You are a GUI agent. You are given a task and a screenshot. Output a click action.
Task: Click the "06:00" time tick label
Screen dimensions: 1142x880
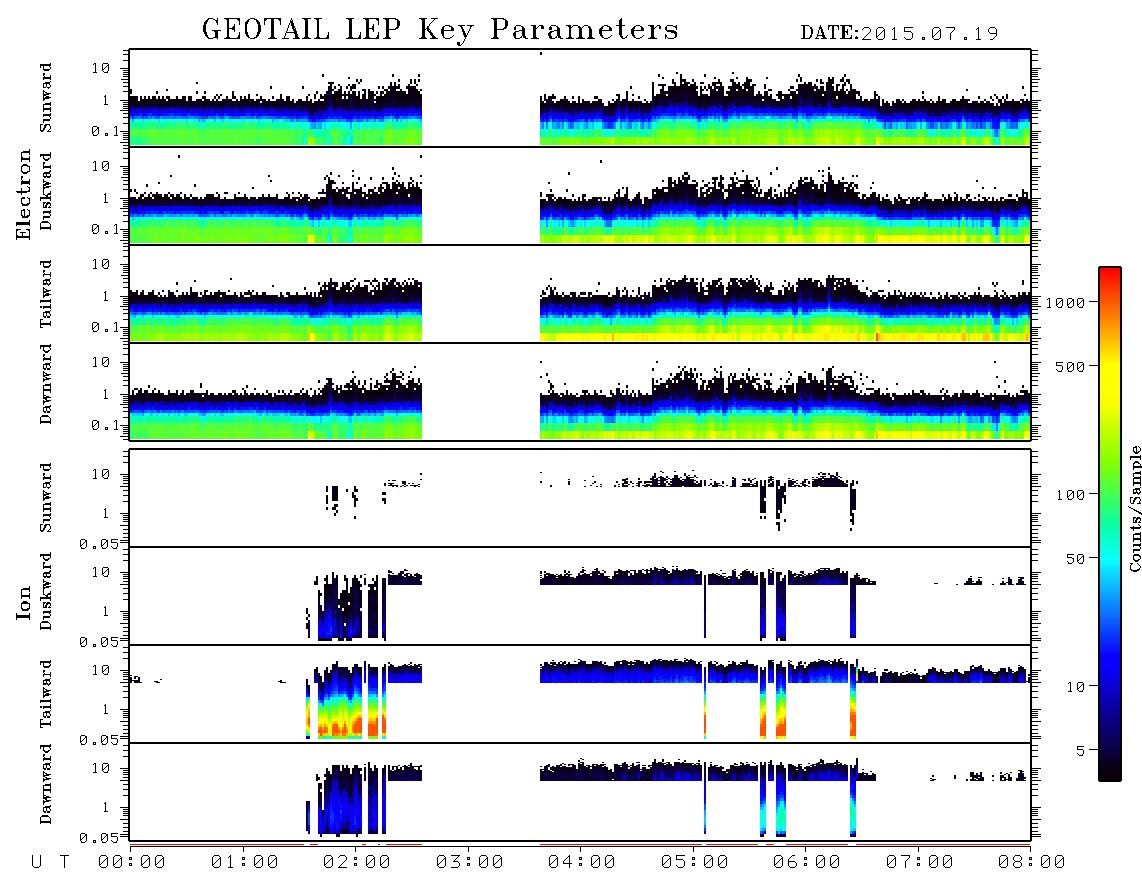point(807,863)
